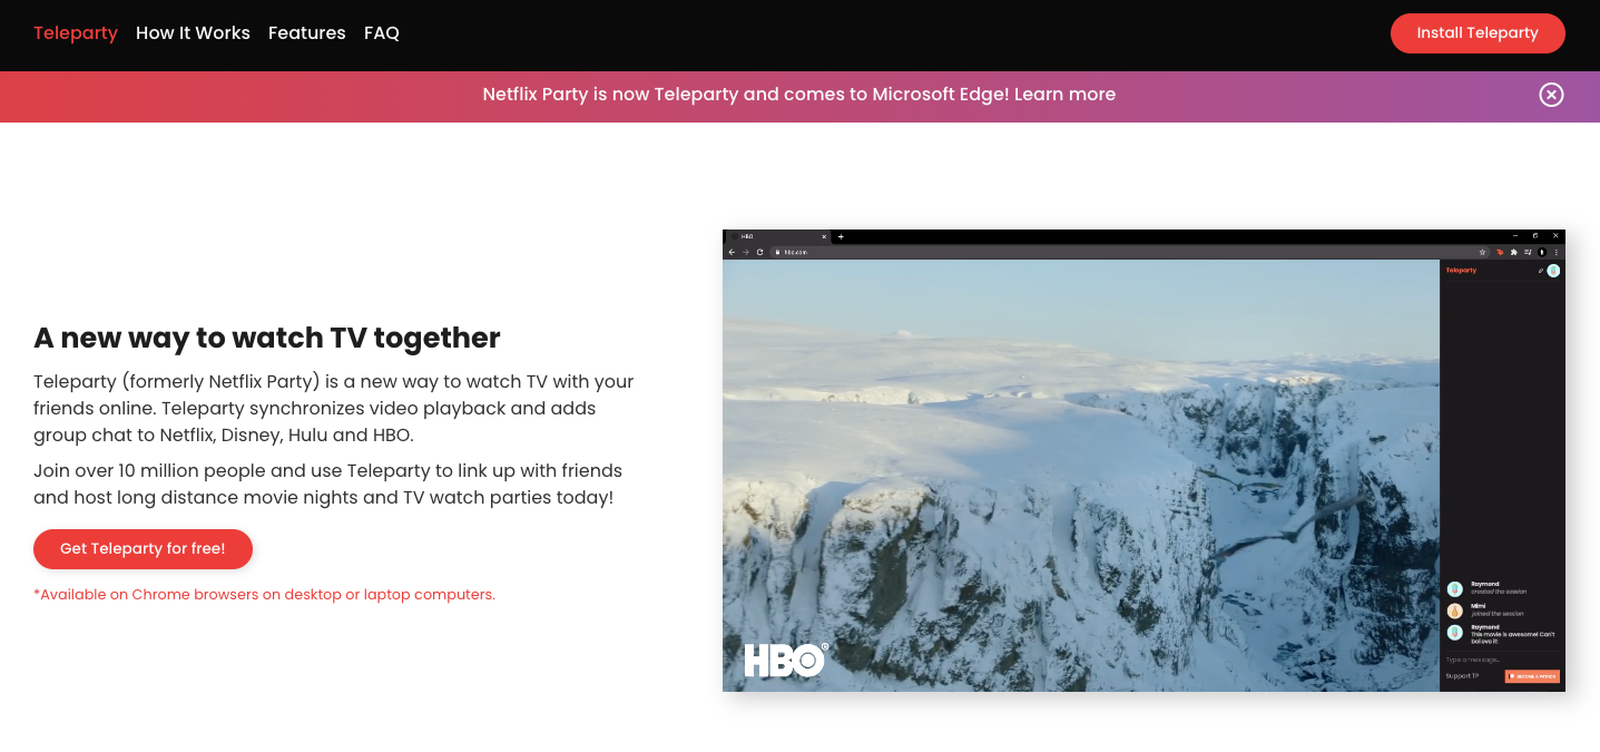This screenshot has height=752, width=1600.
Task: Click the Chrome browsers availability note
Action: [x=264, y=594]
